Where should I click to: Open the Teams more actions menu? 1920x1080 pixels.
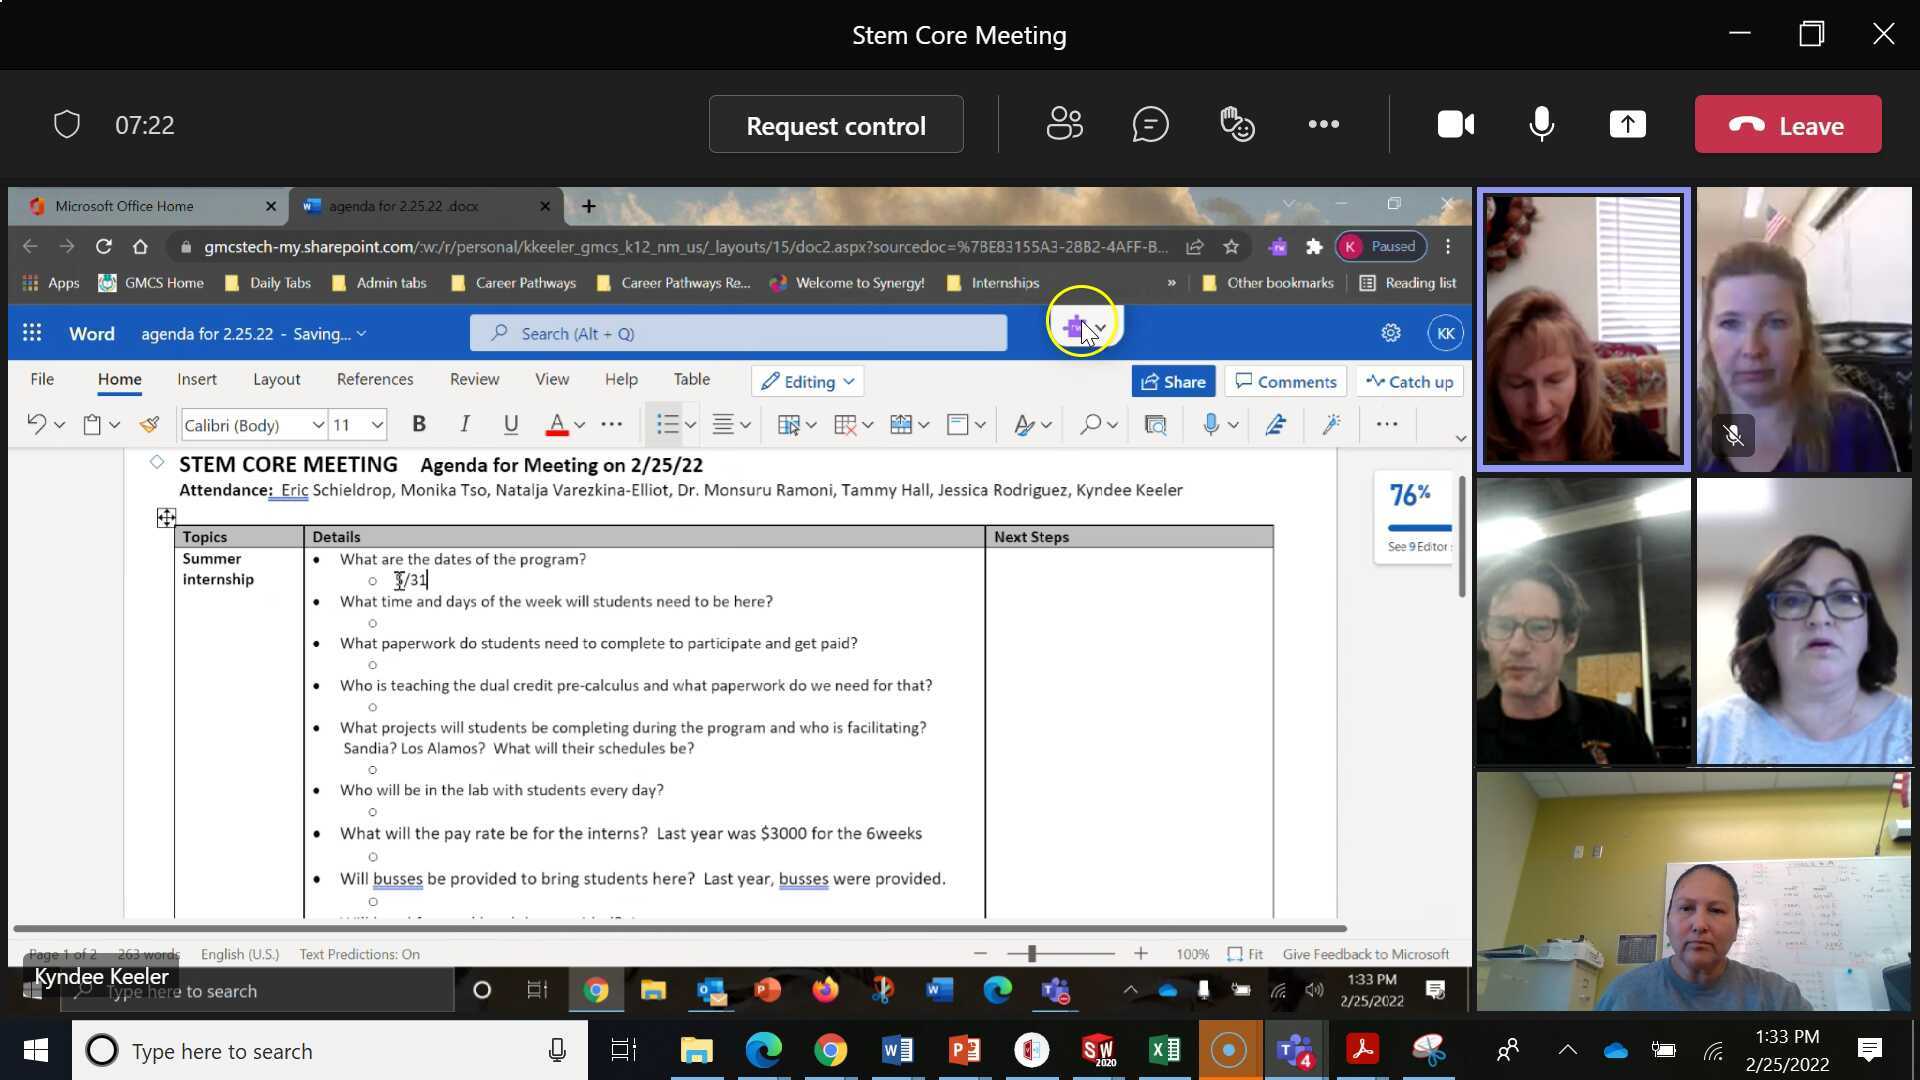click(x=1323, y=125)
